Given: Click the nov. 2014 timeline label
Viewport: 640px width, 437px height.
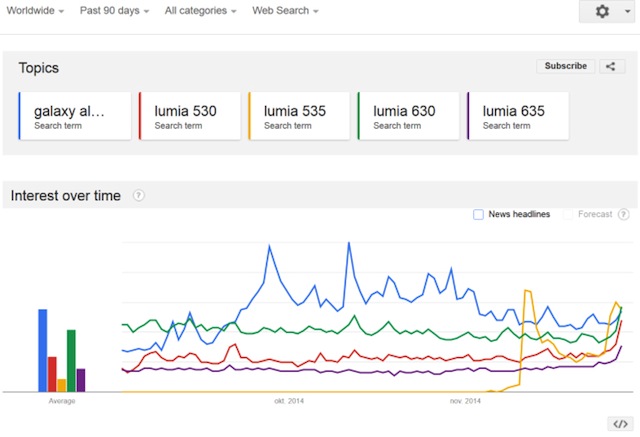Looking at the screenshot, I should (x=466, y=401).
